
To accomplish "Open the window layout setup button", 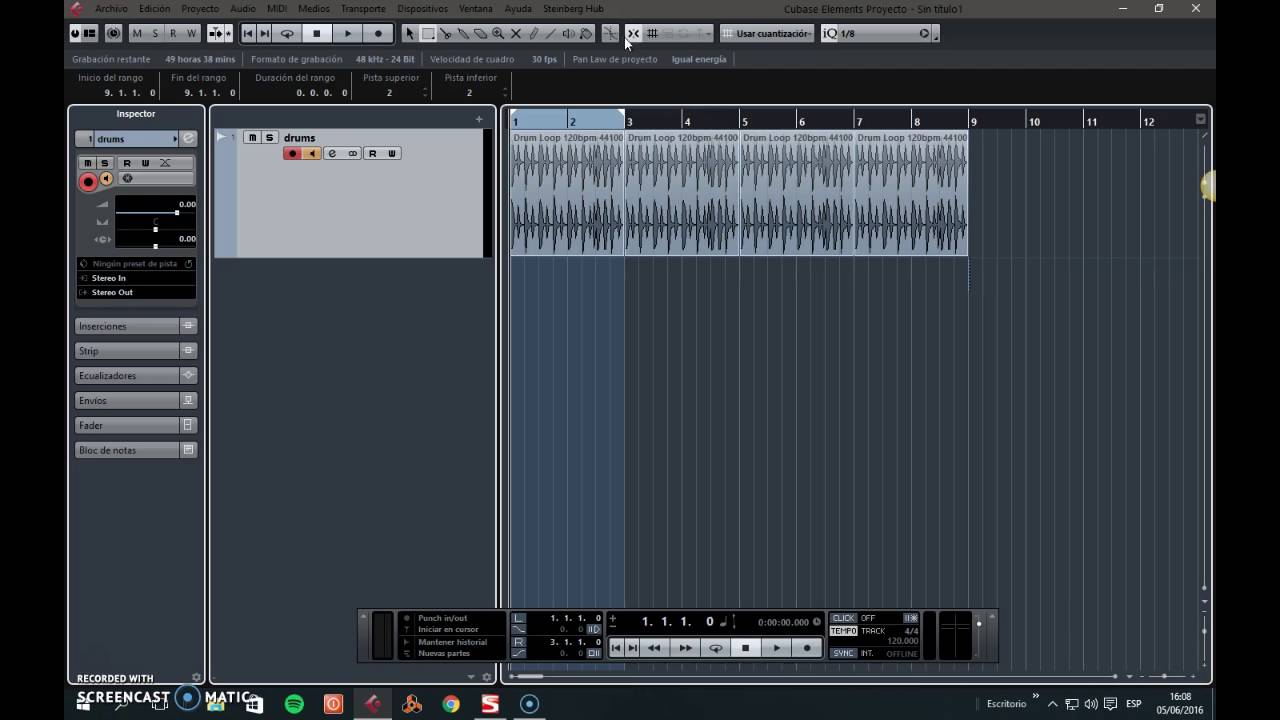I will coord(89,33).
